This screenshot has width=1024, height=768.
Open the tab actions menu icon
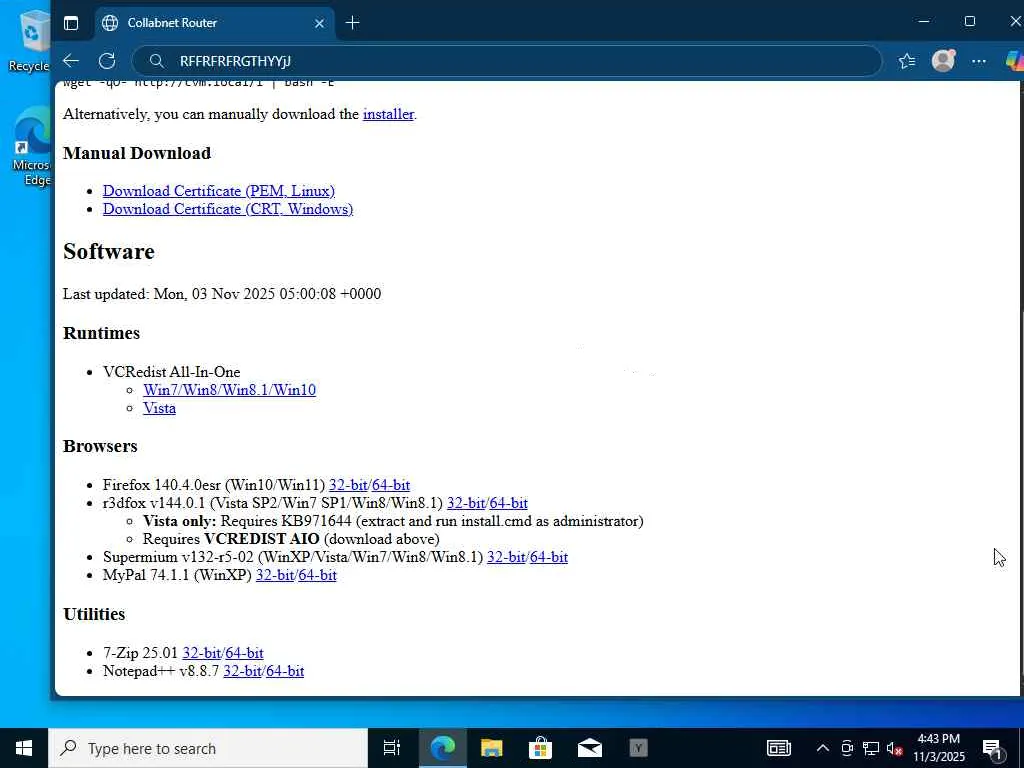71,23
